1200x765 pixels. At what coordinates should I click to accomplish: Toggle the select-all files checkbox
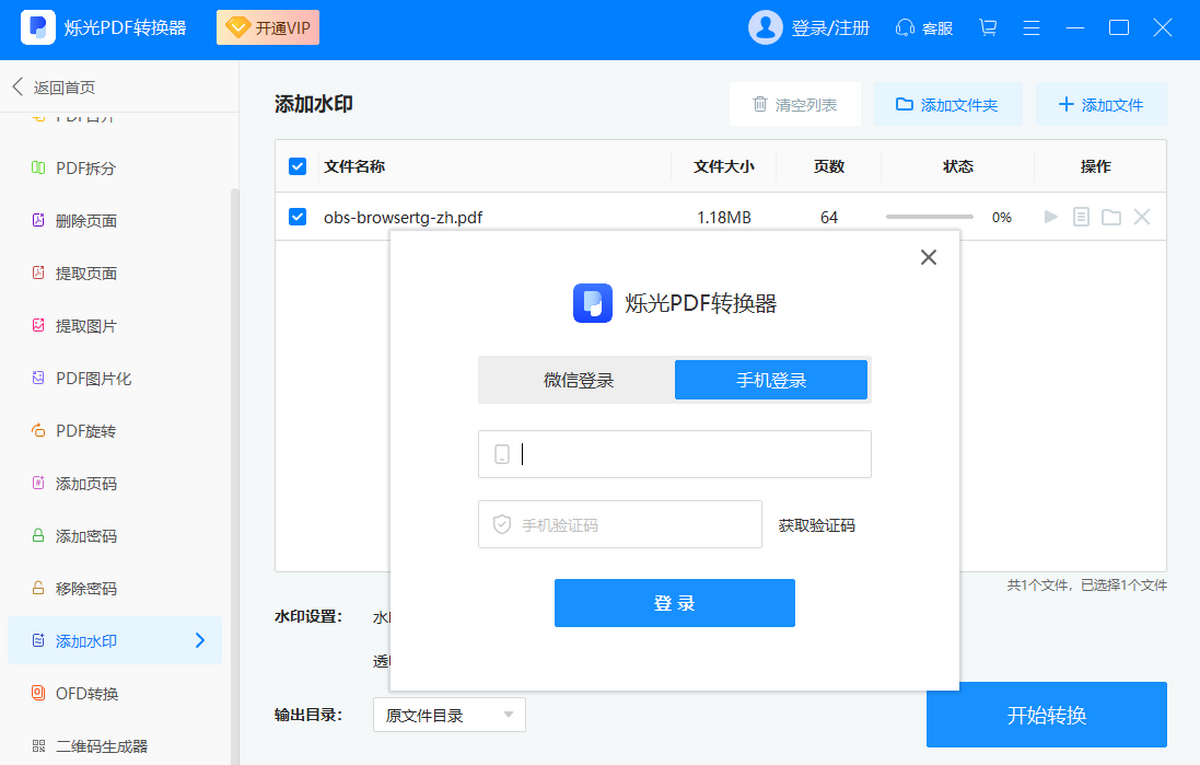tap(297, 166)
